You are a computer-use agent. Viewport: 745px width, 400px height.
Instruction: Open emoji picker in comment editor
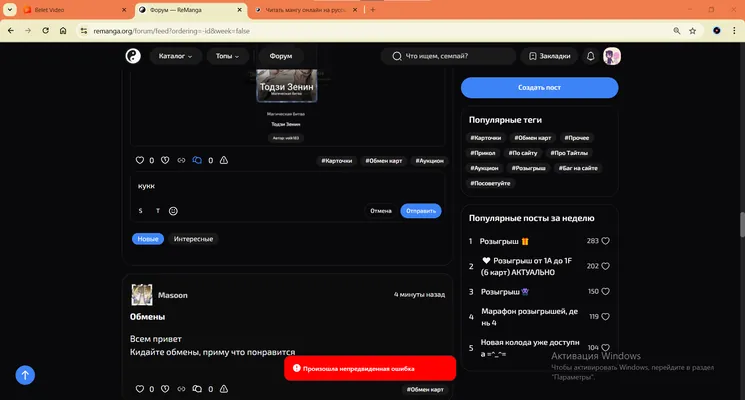[x=173, y=211]
